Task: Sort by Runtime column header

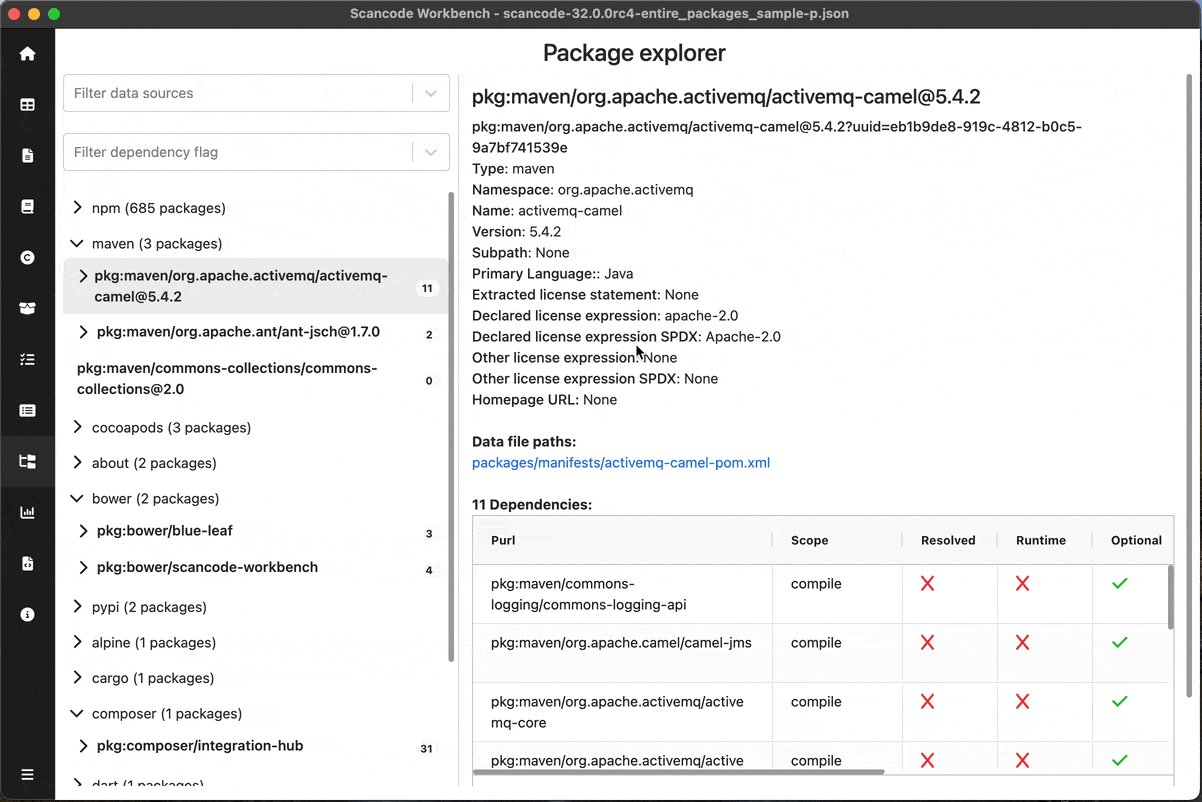Action: click(x=1041, y=540)
